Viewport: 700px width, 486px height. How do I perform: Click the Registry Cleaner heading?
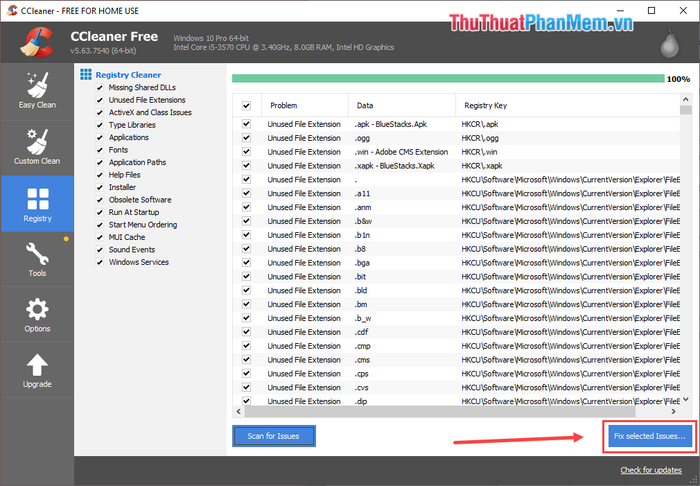[127, 74]
